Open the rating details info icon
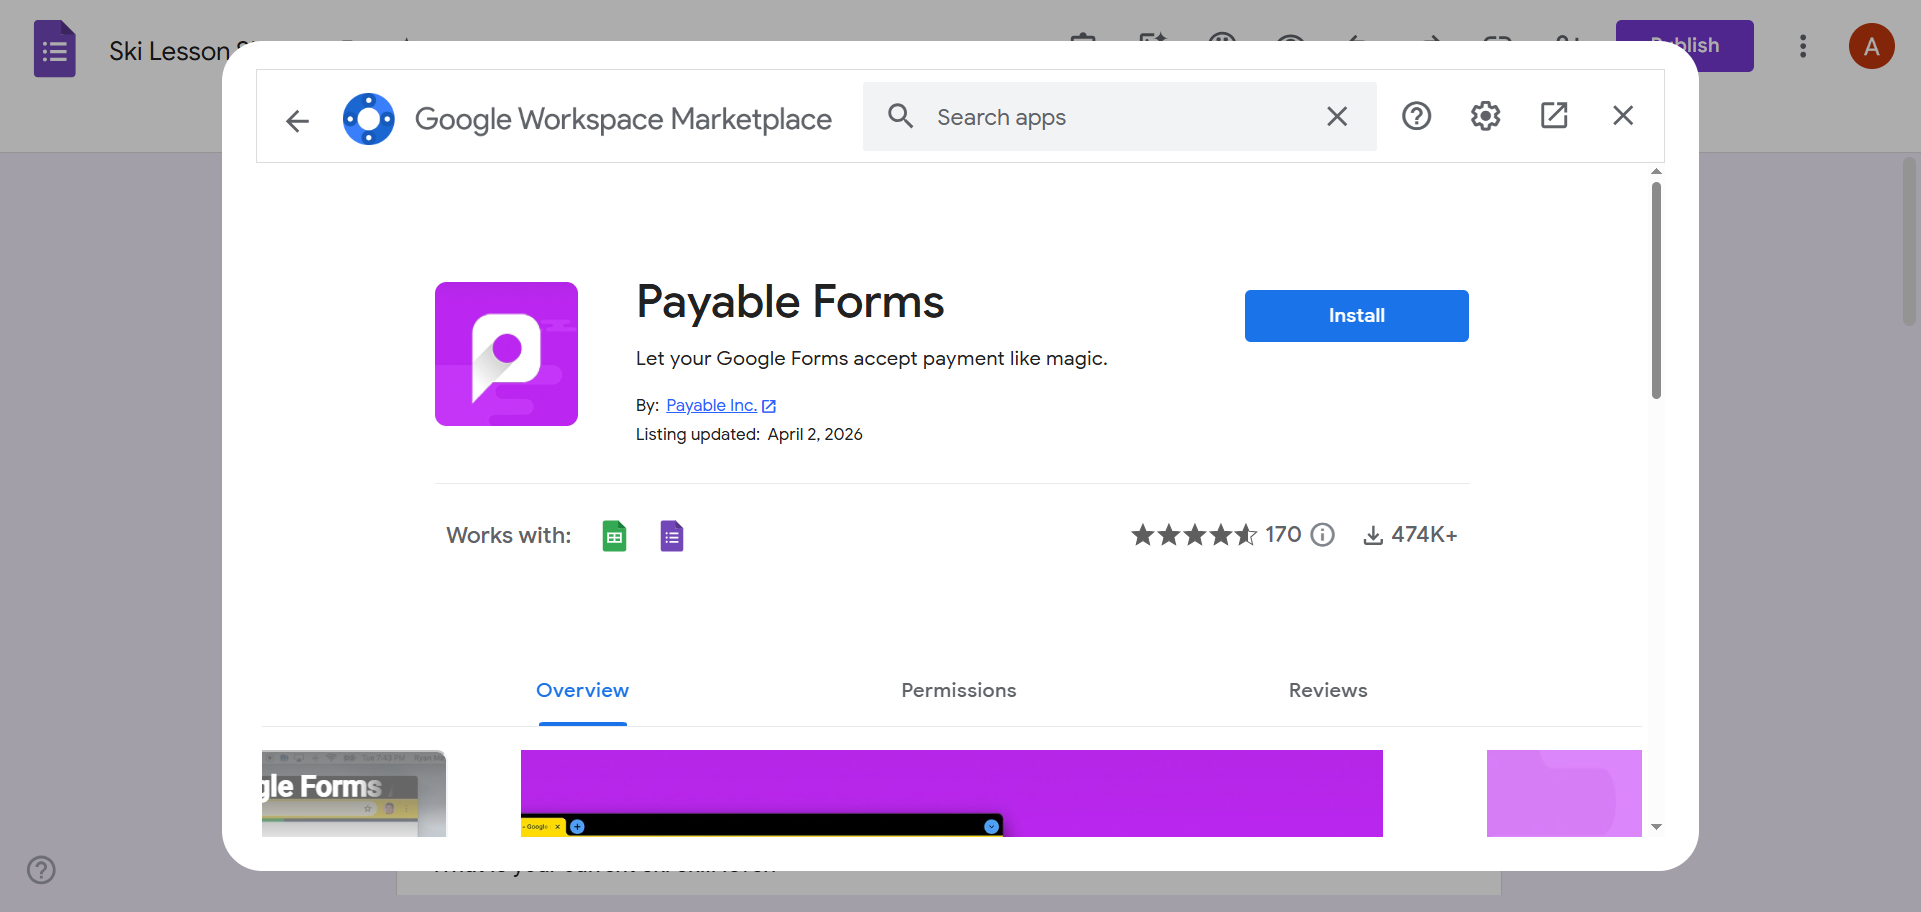Image resolution: width=1921 pixels, height=912 pixels. pyautogui.click(x=1322, y=535)
